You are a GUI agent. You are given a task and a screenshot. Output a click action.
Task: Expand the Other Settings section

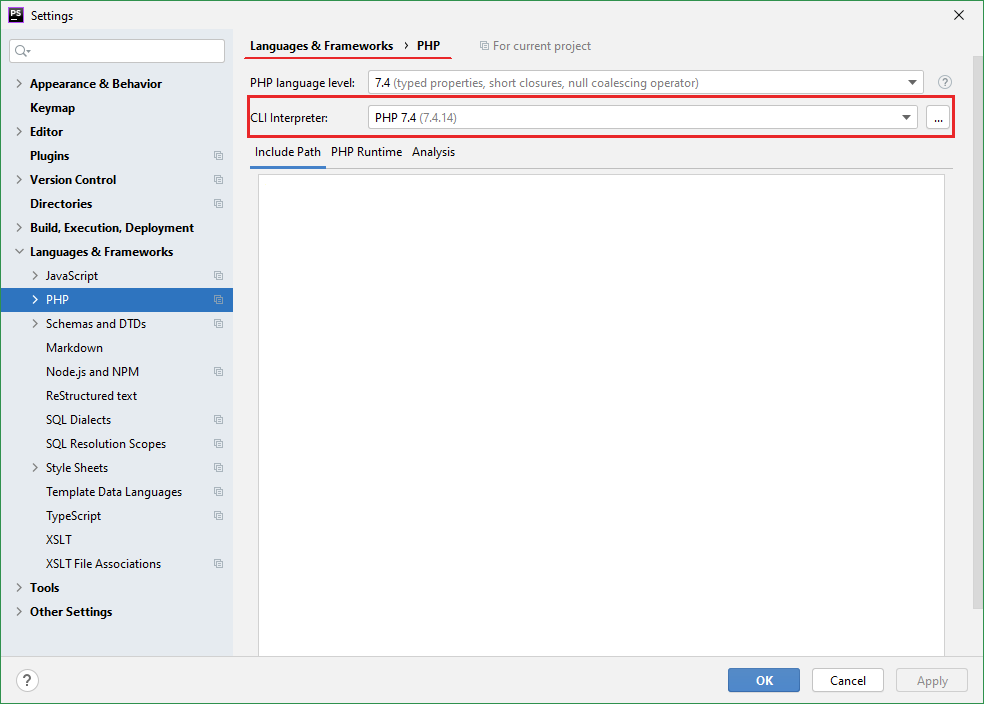pyautogui.click(x=19, y=612)
